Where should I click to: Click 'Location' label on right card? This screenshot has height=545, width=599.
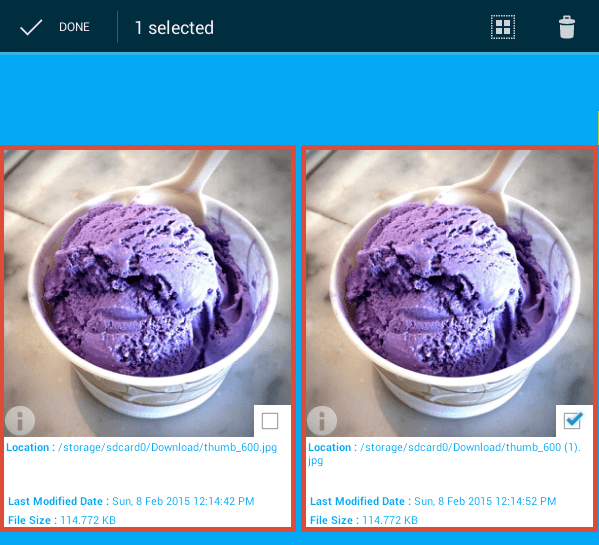click(330, 447)
